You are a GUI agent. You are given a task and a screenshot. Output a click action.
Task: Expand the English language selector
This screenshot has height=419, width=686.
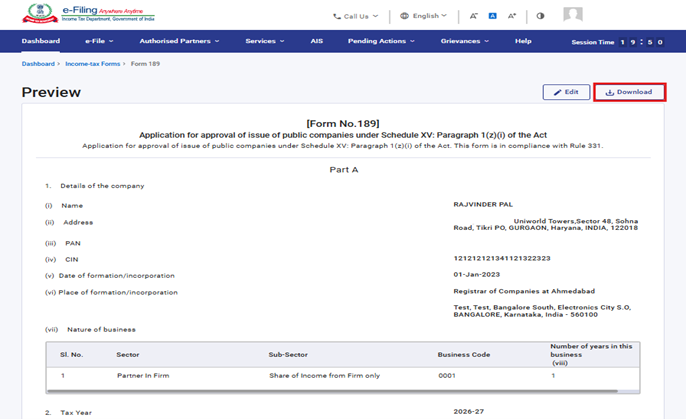point(423,16)
